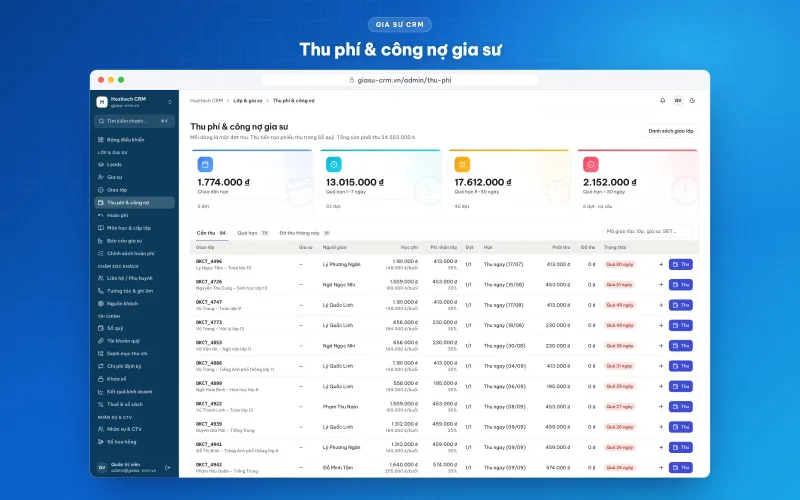Click the Nhân sự & CTV icon
The height and width of the screenshot is (500, 800).
[x=101, y=429]
